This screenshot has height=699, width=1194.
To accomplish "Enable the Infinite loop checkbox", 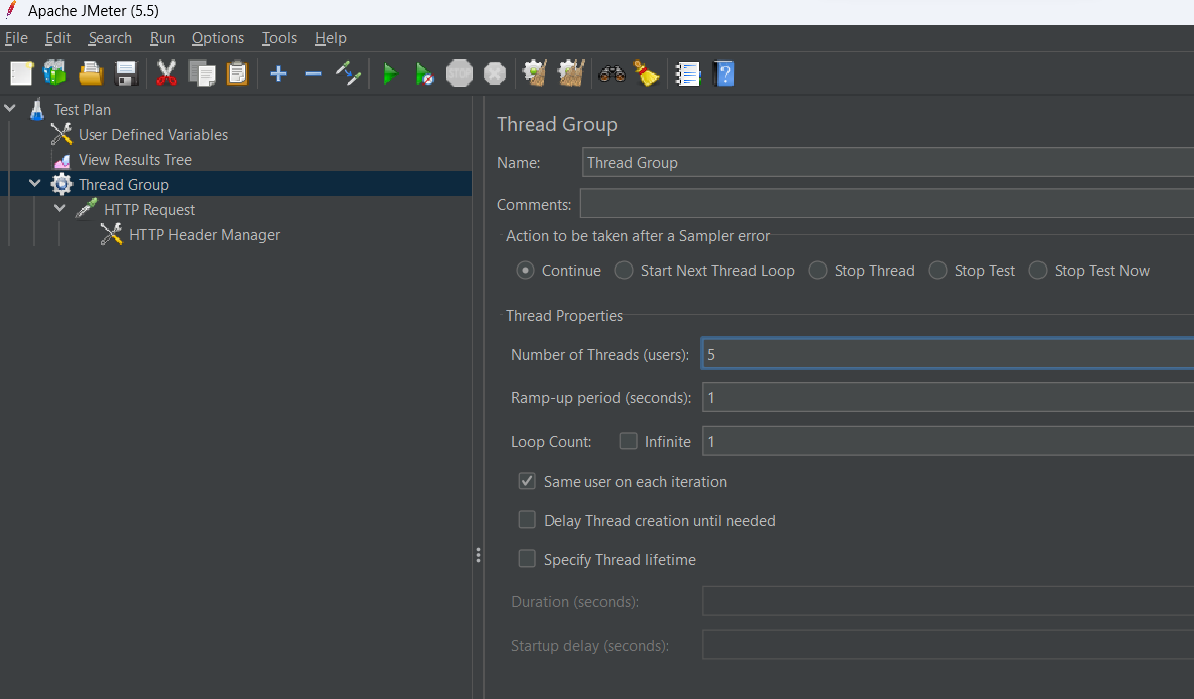I will (628, 441).
